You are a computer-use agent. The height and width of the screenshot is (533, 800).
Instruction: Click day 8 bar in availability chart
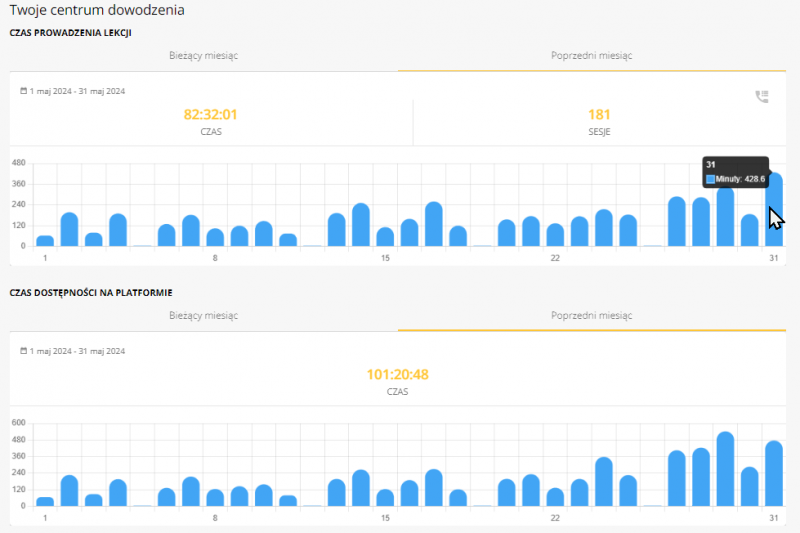coord(215,498)
